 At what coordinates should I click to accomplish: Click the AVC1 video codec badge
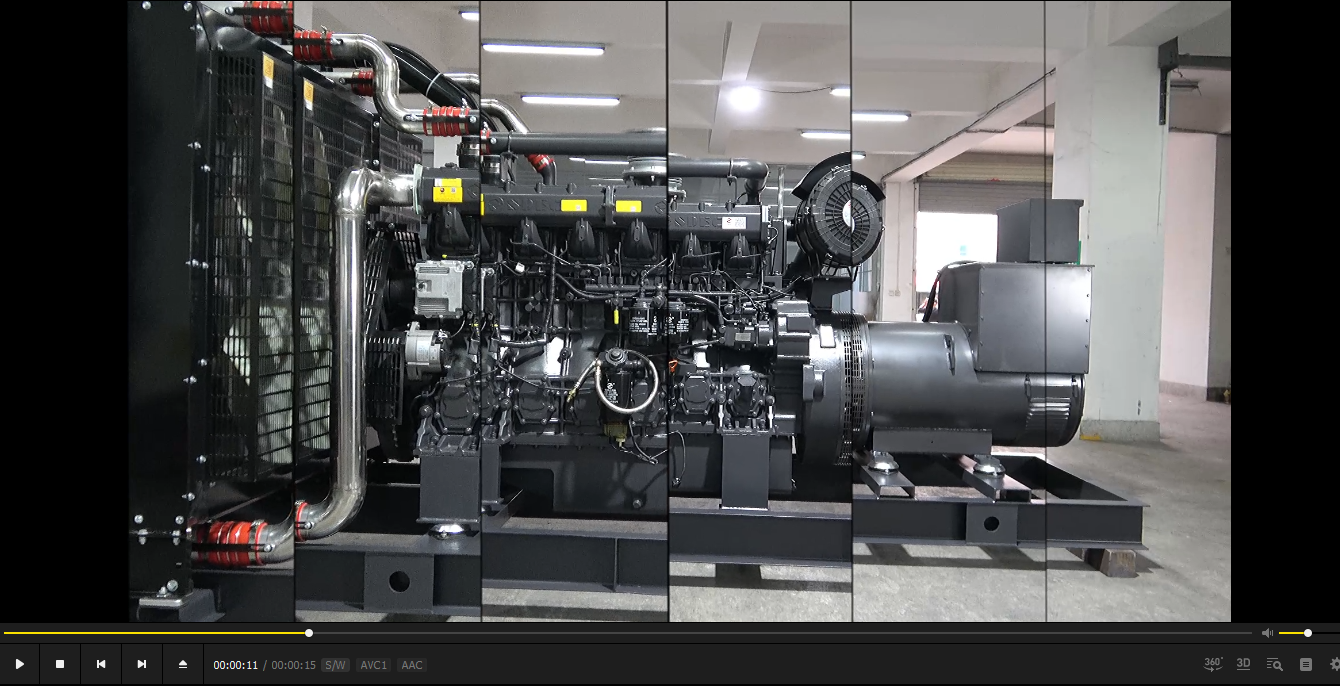(x=373, y=665)
